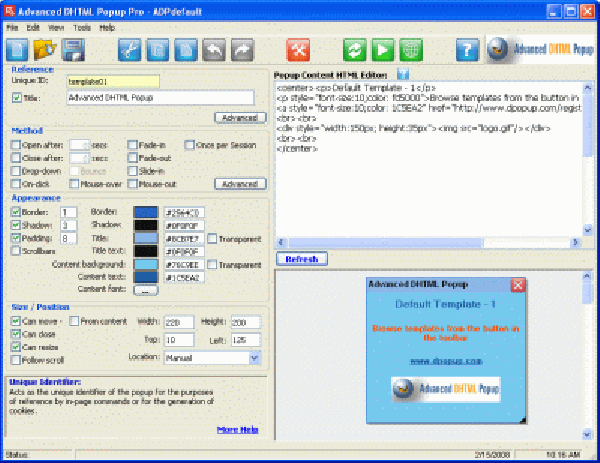
Task: Click the blue question mark help icon
Action: (466, 49)
